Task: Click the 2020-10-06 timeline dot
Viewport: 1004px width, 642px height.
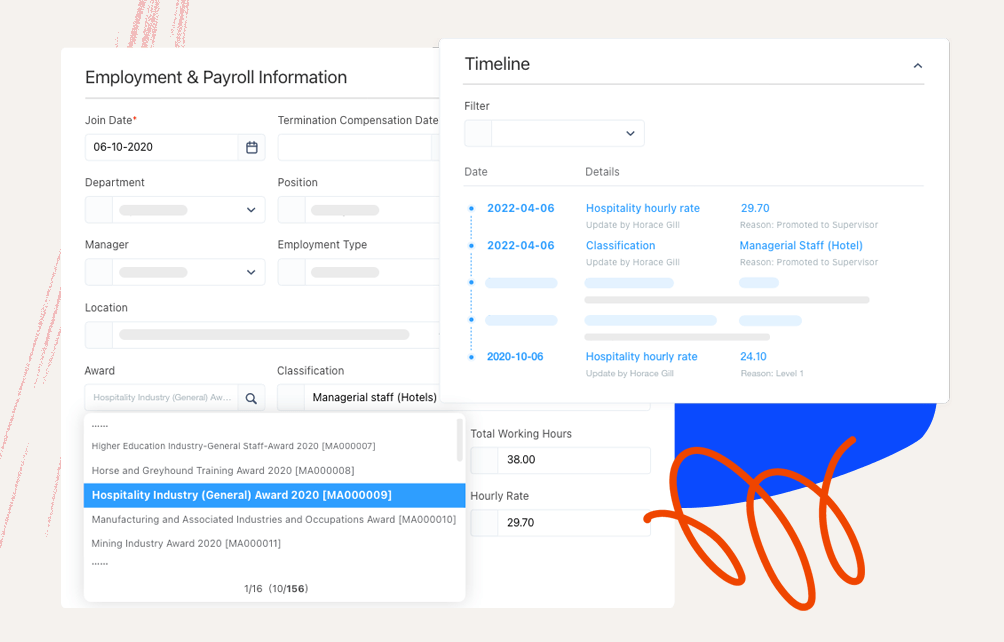Action: [x=471, y=357]
